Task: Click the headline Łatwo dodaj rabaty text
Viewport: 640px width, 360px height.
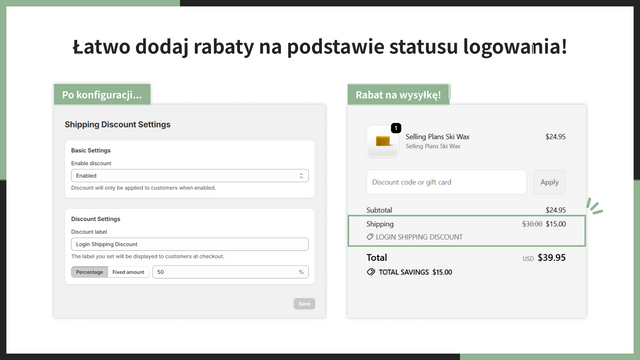Action: (320, 47)
